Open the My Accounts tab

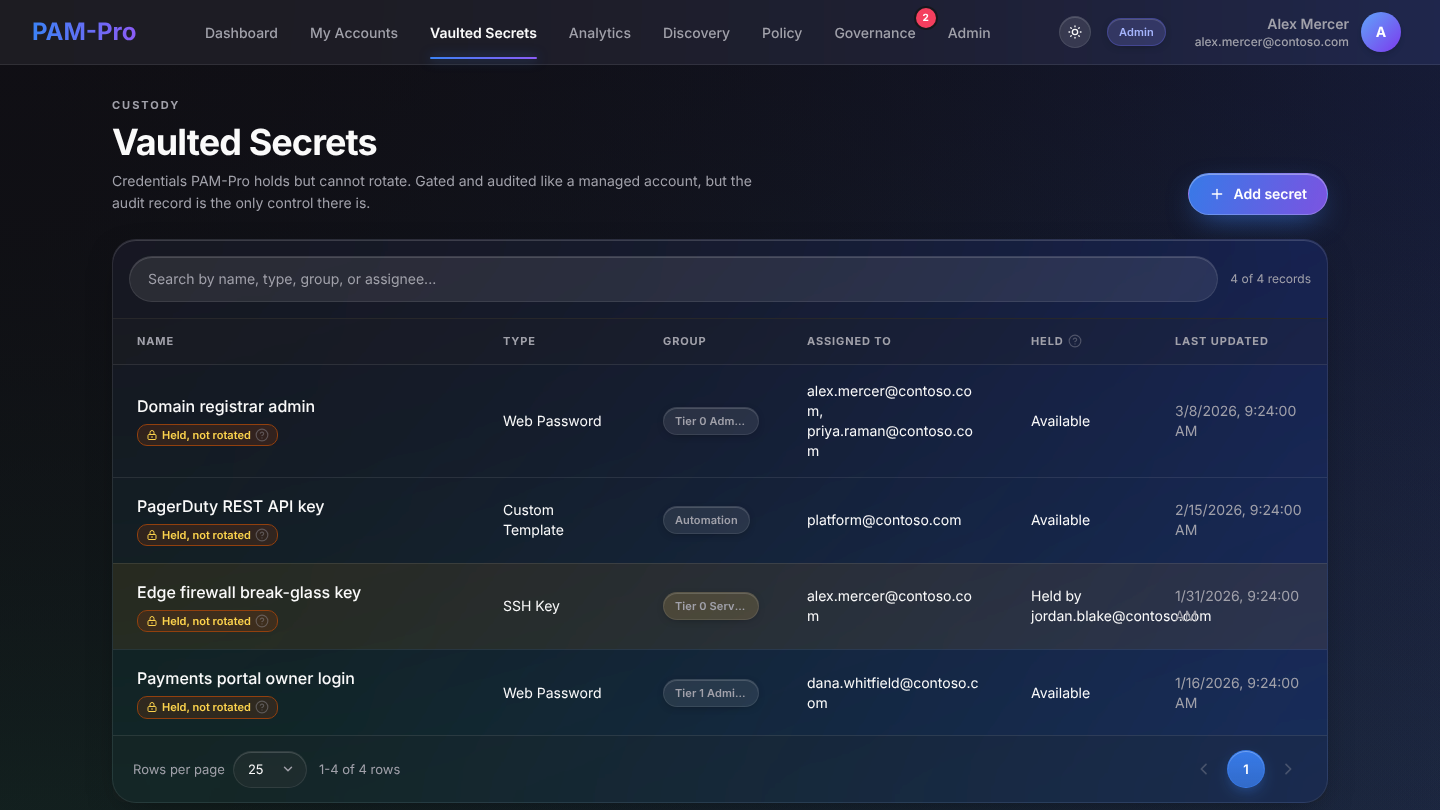(x=354, y=33)
